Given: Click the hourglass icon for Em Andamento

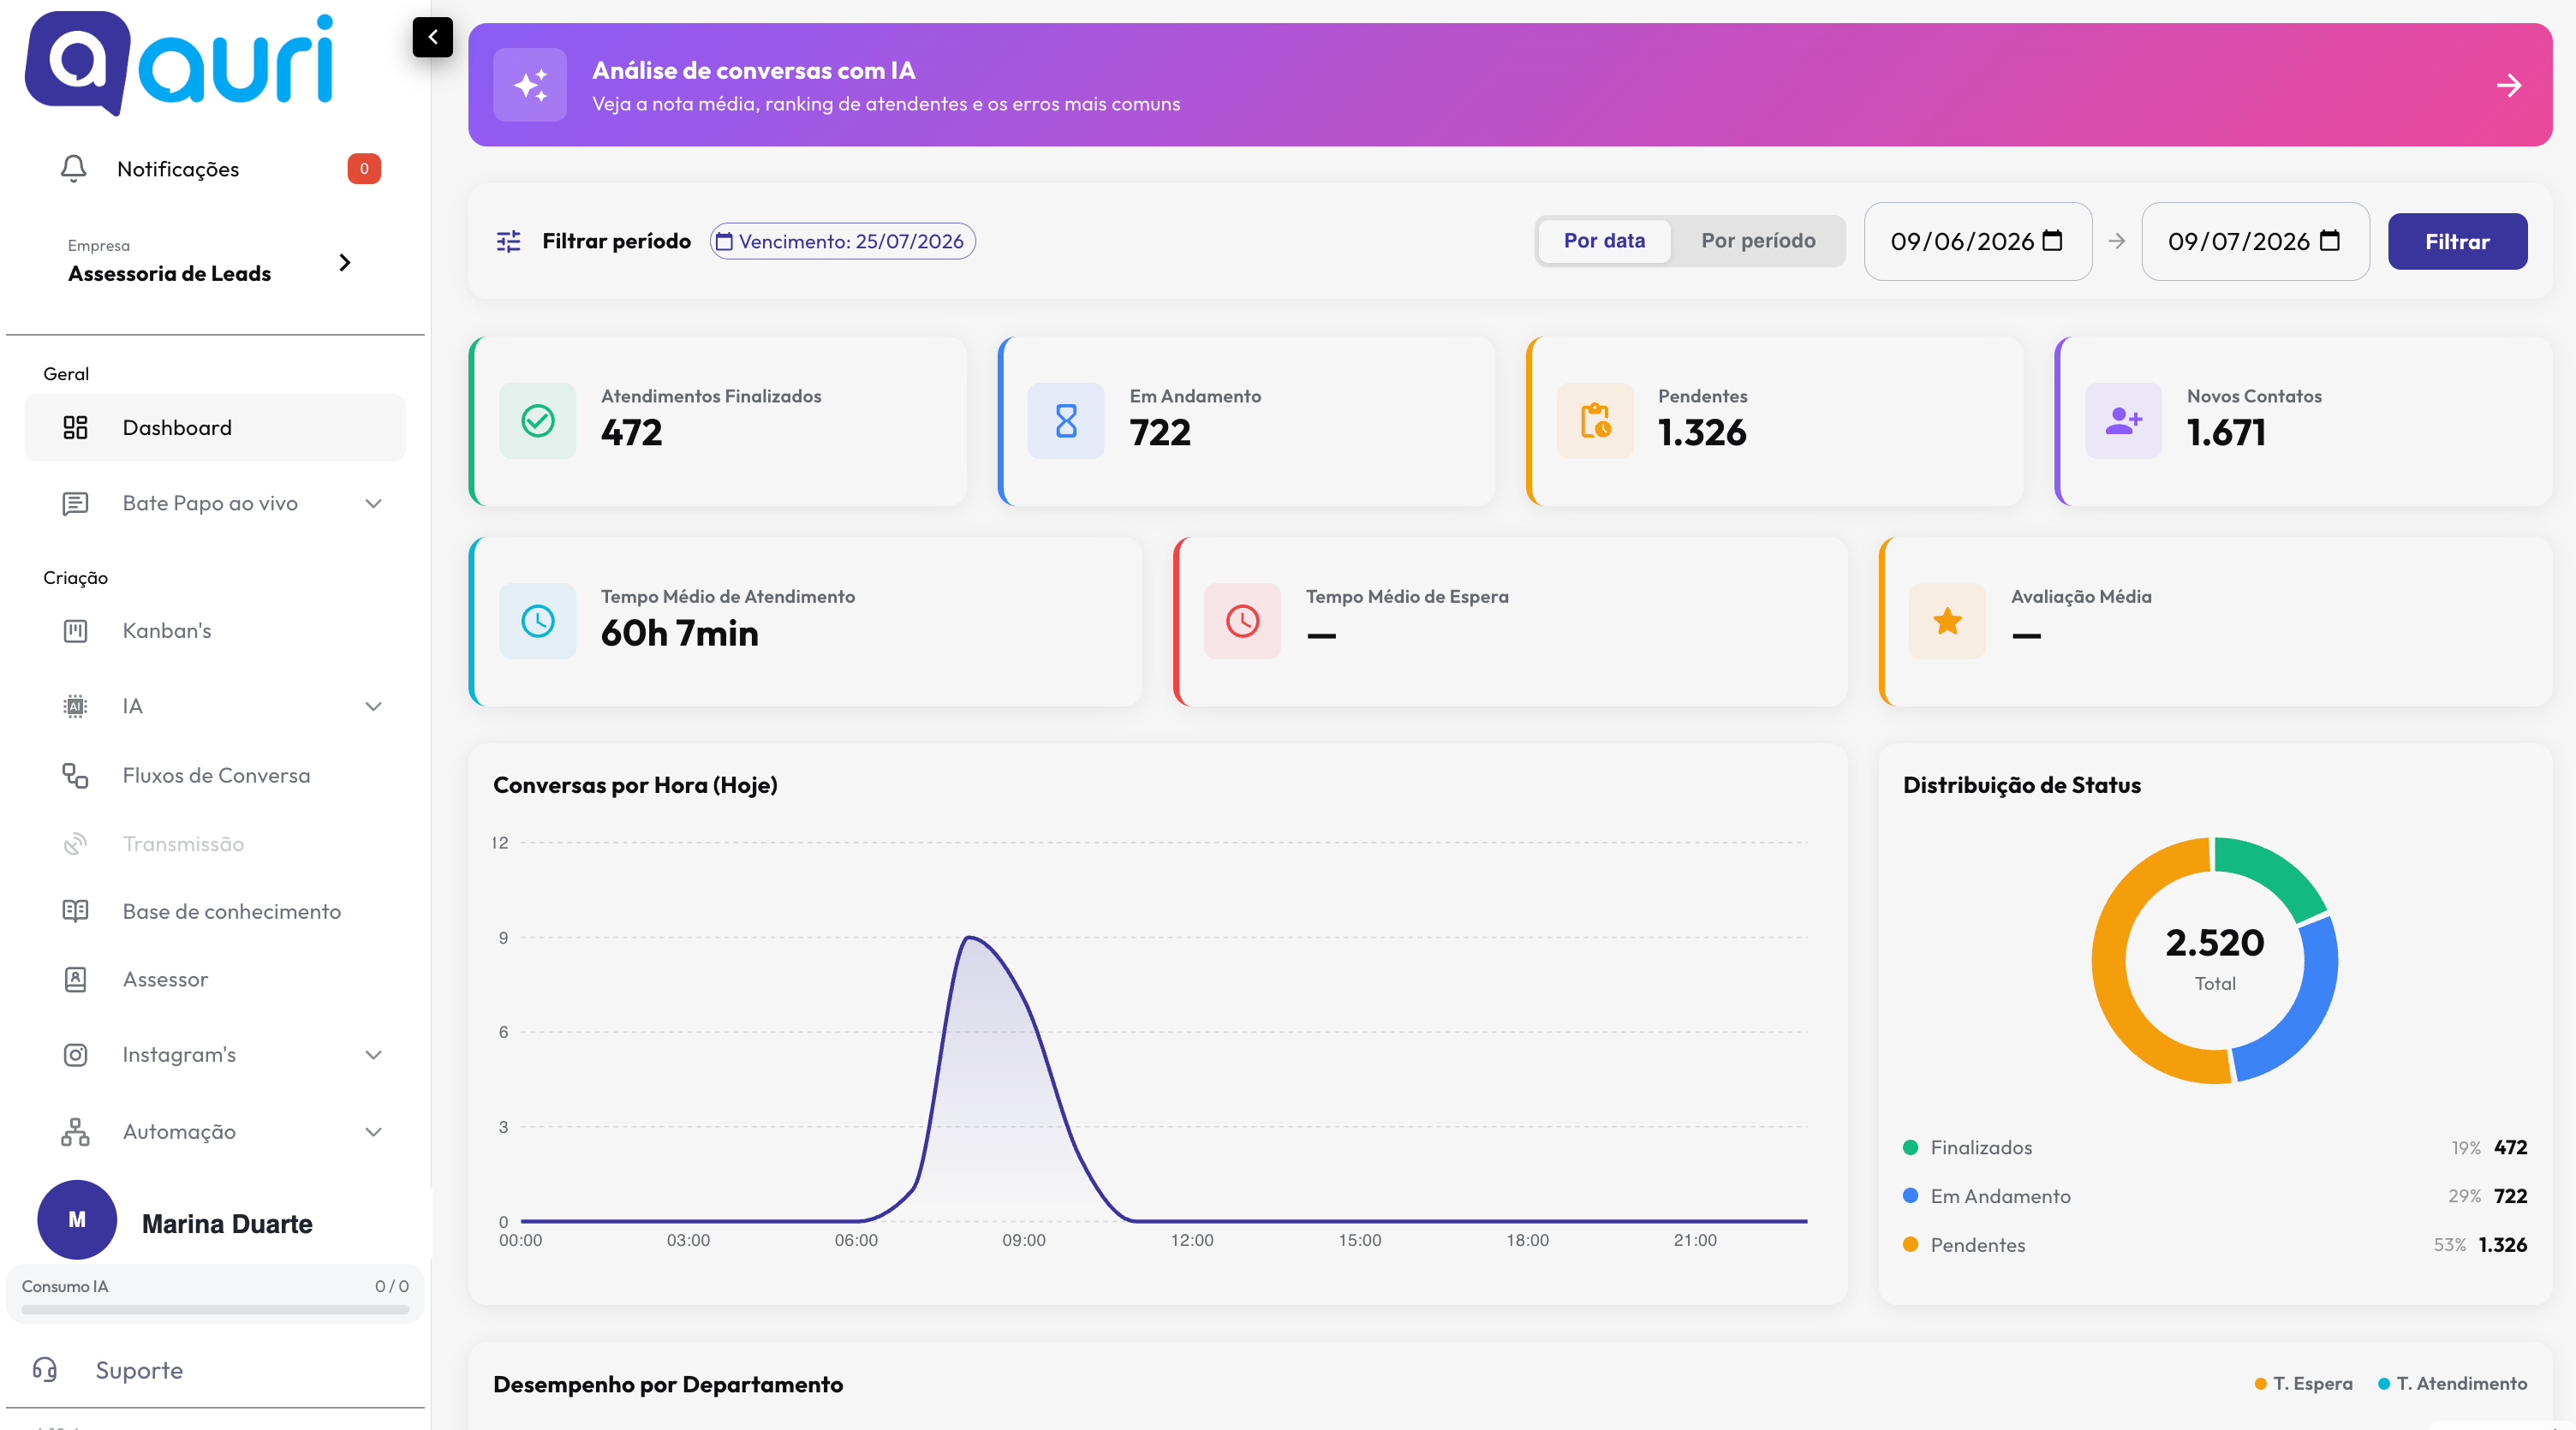Looking at the screenshot, I should [x=1066, y=421].
